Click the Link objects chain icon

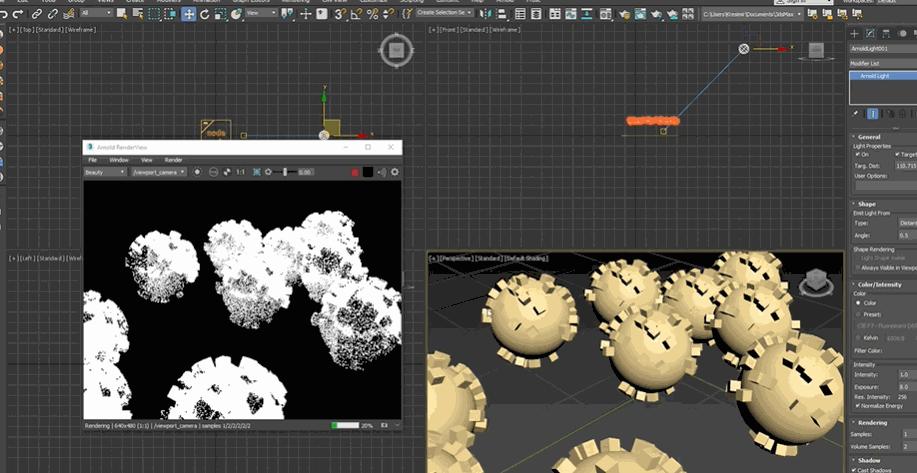point(37,14)
